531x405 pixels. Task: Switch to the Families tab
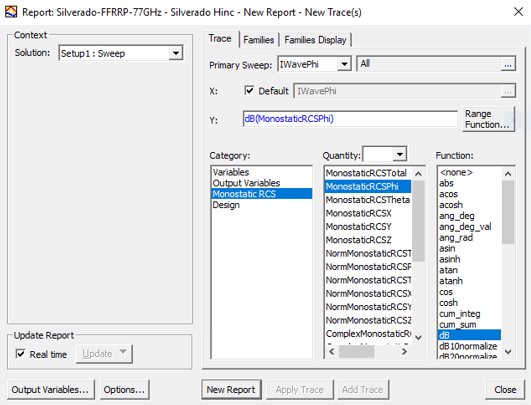pos(258,40)
